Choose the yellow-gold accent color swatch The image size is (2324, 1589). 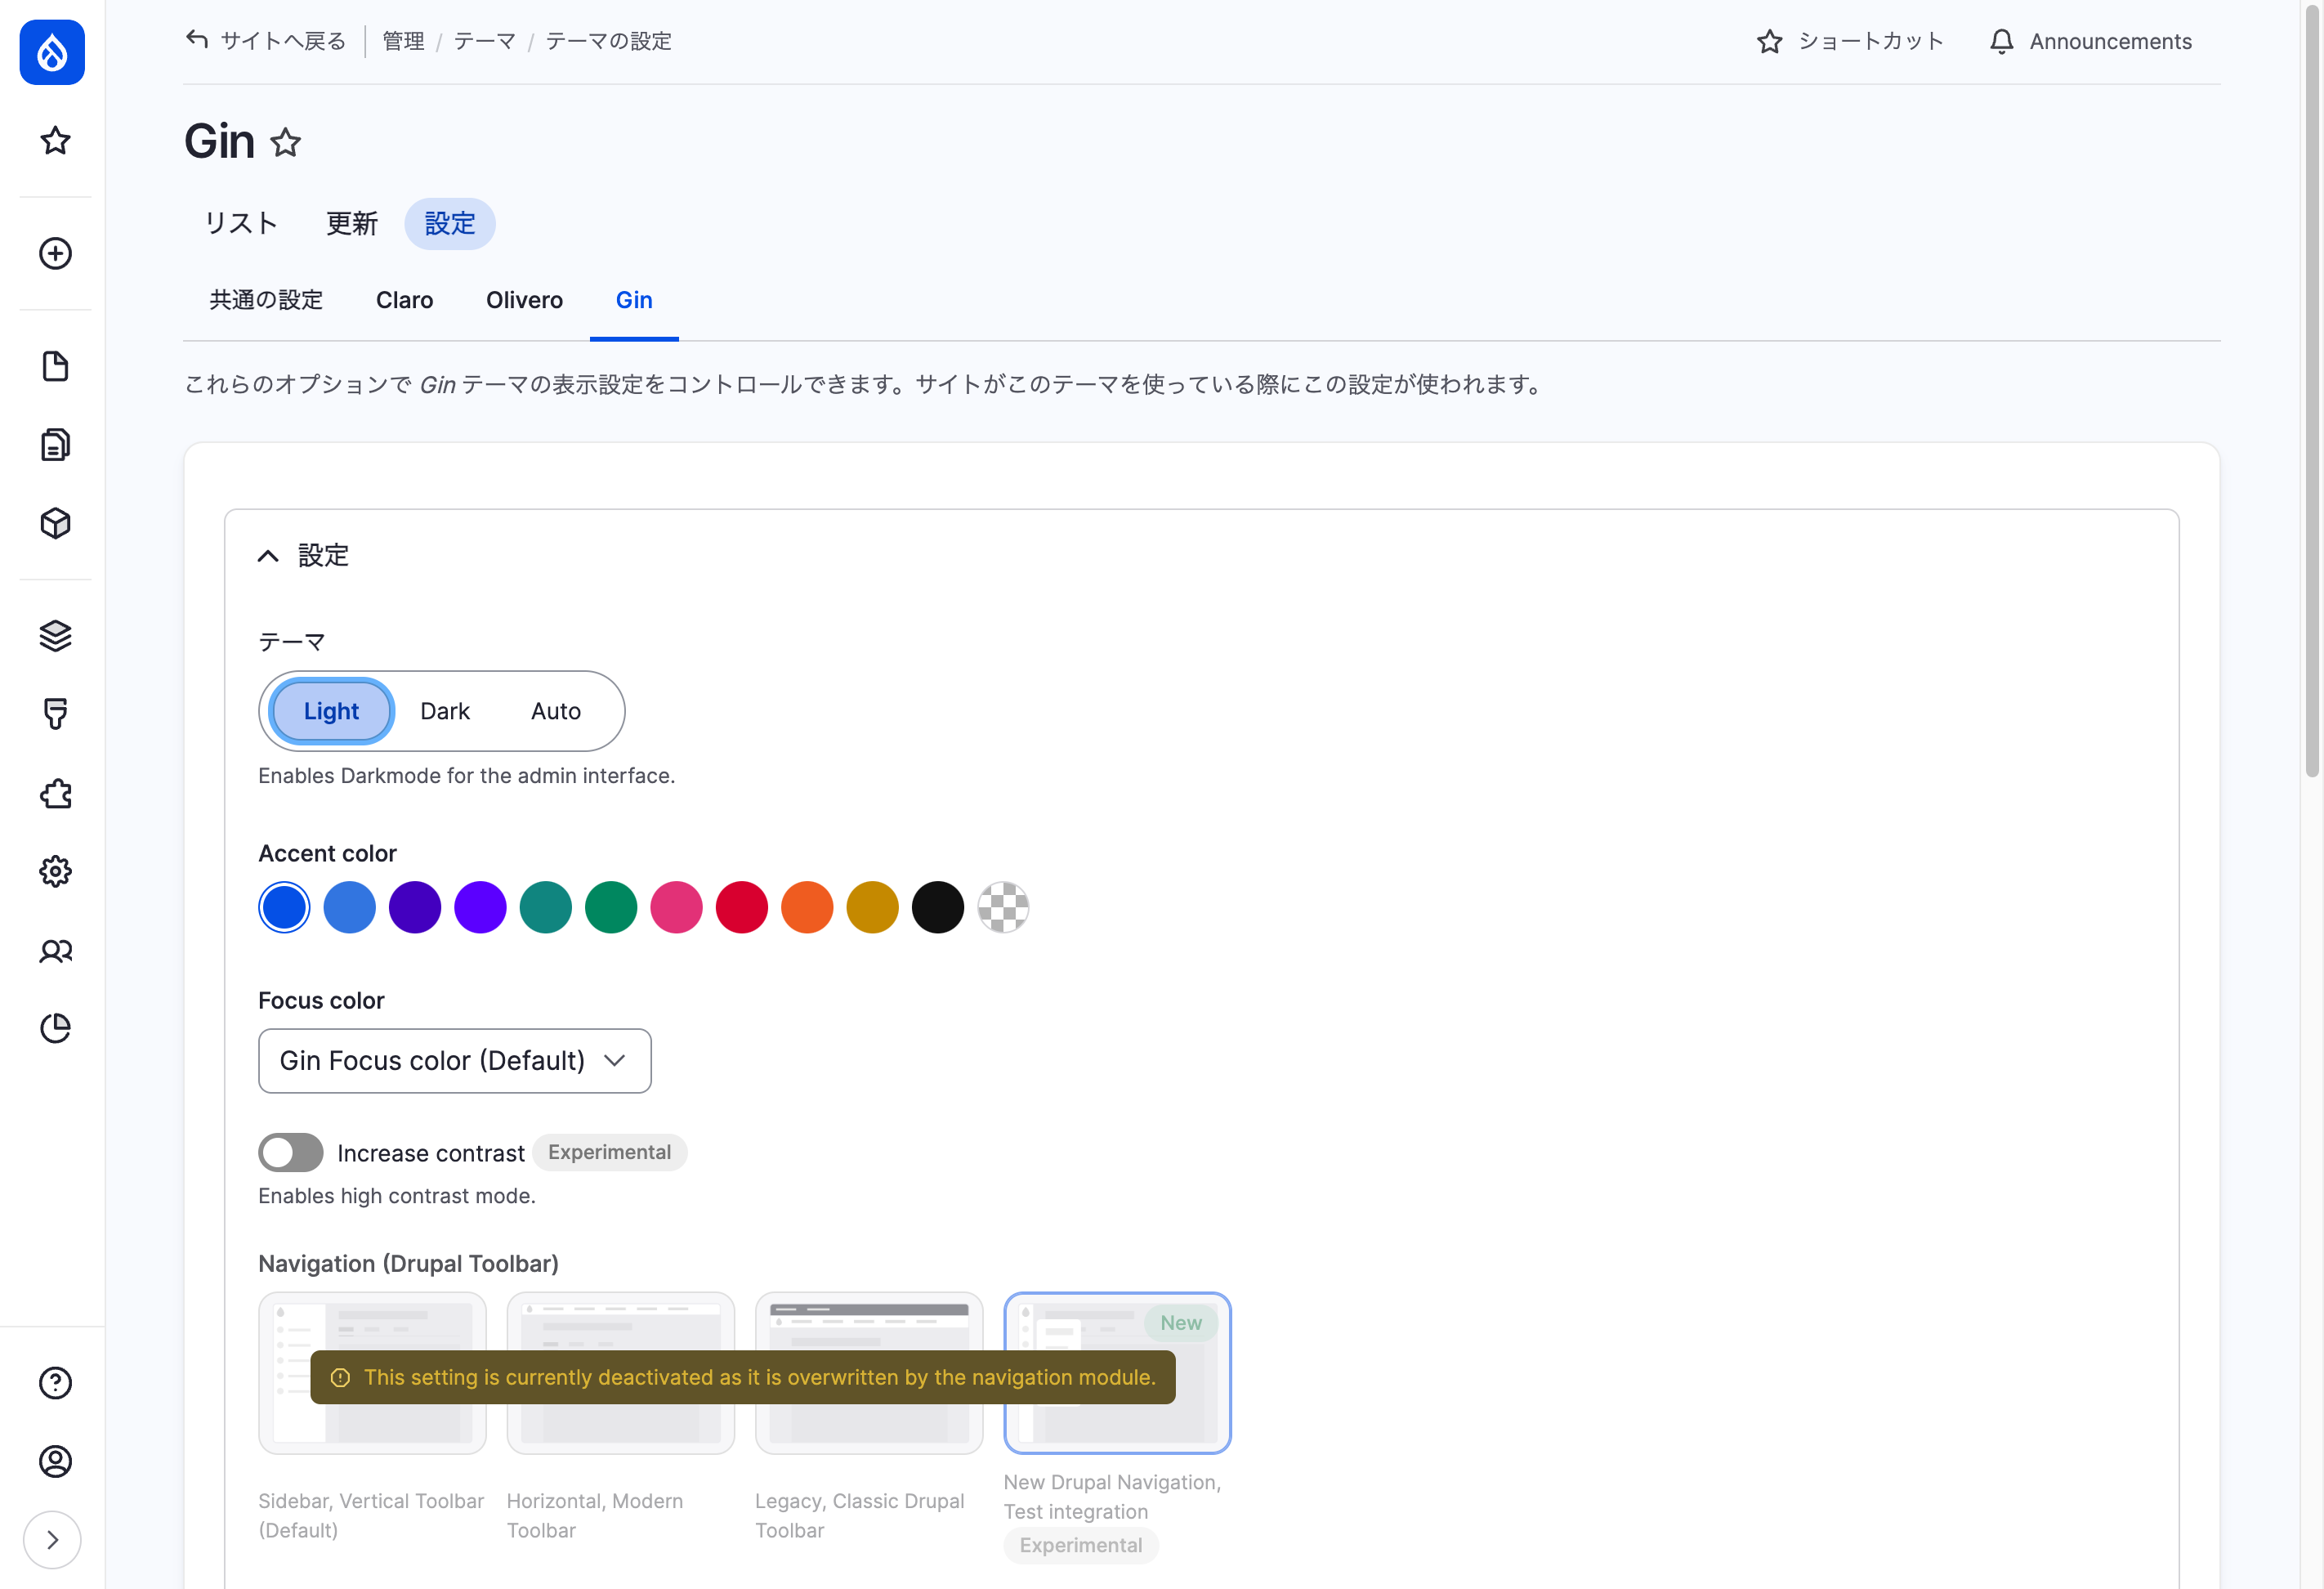tap(872, 908)
